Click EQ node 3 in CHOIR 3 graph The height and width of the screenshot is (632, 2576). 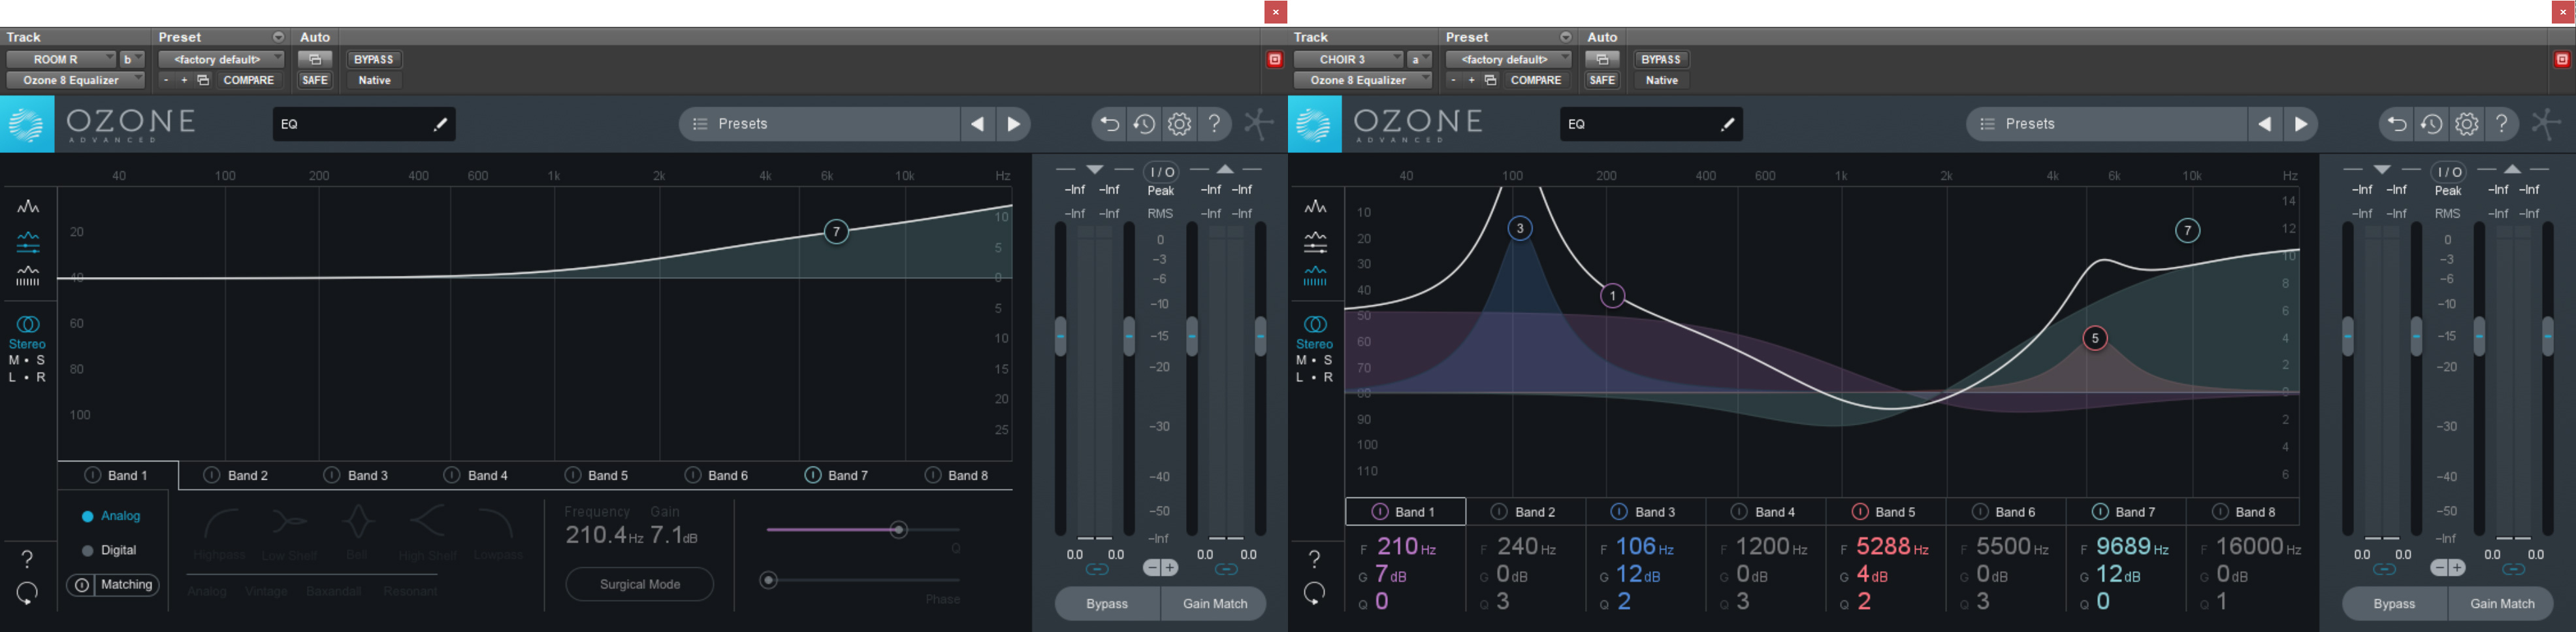[1519, 228]
